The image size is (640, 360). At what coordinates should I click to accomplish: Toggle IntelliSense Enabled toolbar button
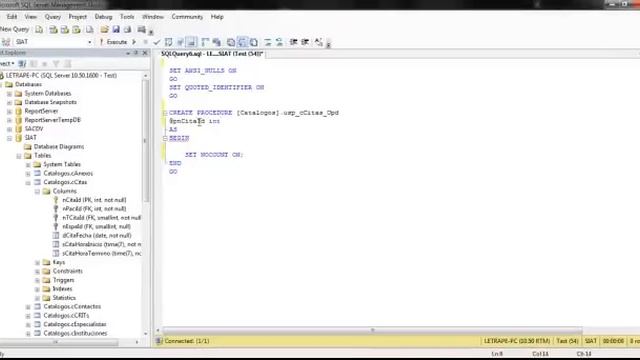click(x=192, y=42)
